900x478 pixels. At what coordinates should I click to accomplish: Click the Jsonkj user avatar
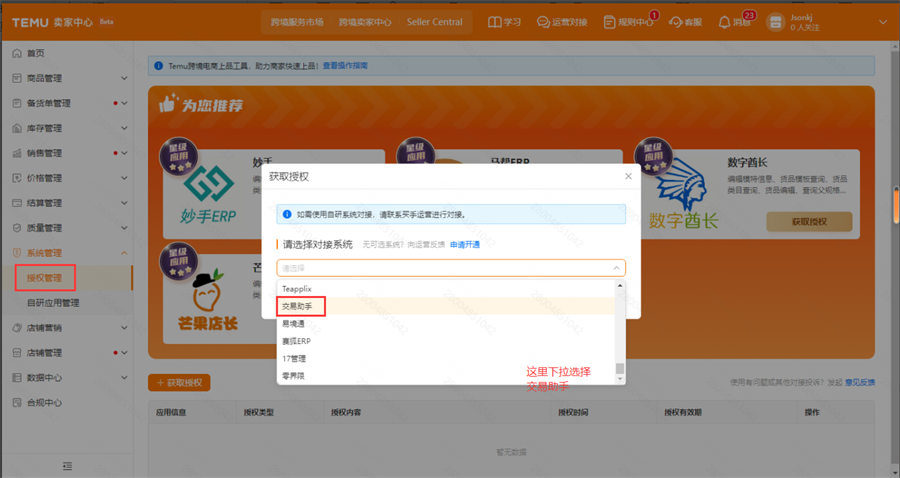pos(775,22)
